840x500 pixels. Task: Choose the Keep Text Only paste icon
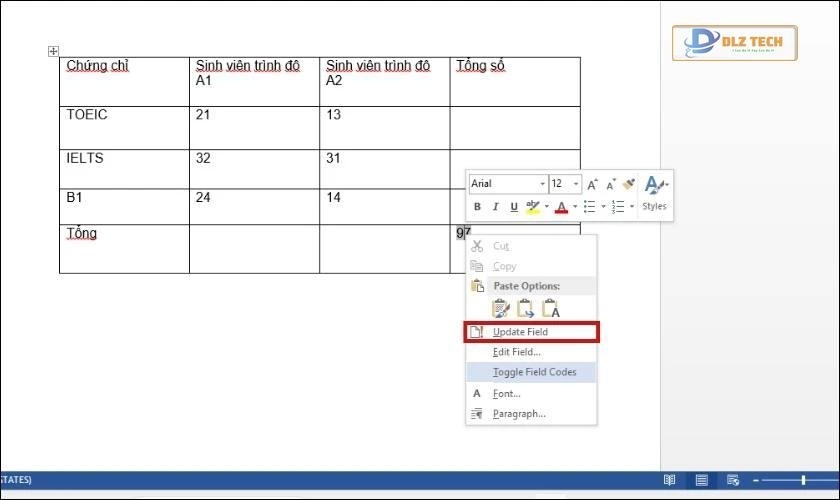click(550, 309)
